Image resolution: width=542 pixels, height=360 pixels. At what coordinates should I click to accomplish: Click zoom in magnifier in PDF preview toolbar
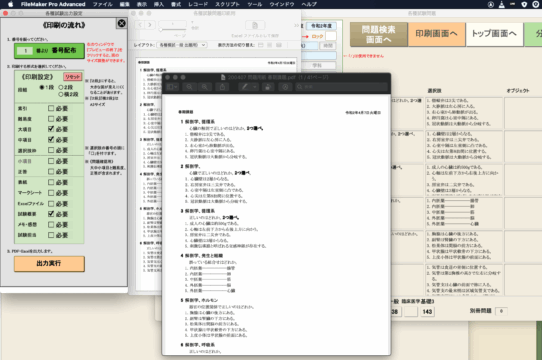(x=205, y=87)
